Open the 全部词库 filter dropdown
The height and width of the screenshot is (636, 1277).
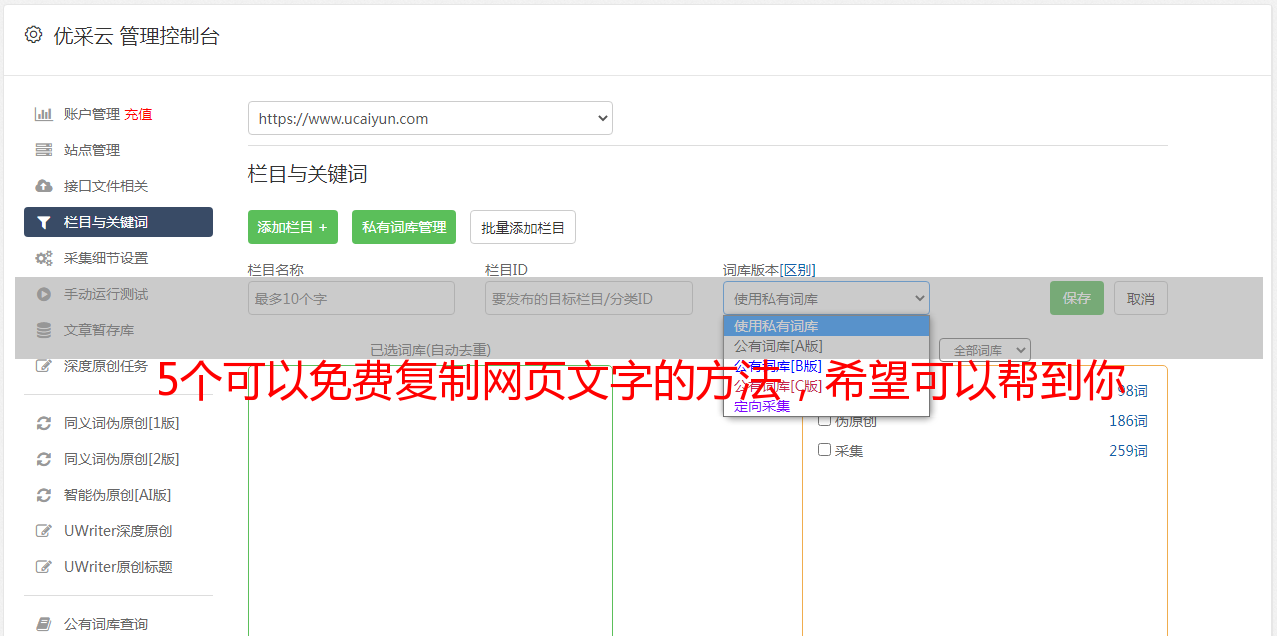coord(985,350)
